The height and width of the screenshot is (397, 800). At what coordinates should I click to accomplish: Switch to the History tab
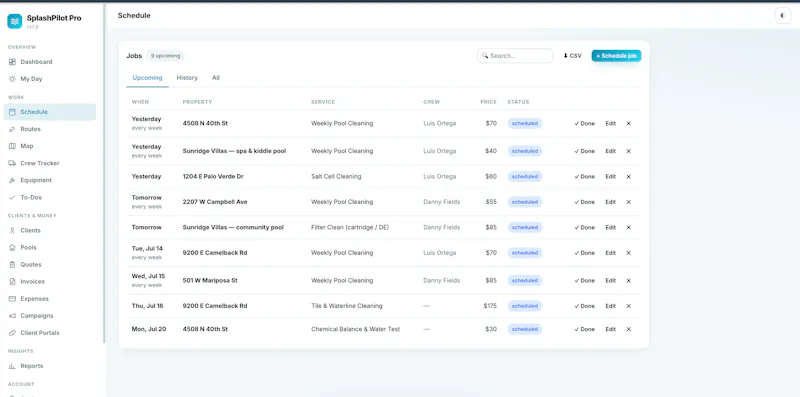coord(187,78)
